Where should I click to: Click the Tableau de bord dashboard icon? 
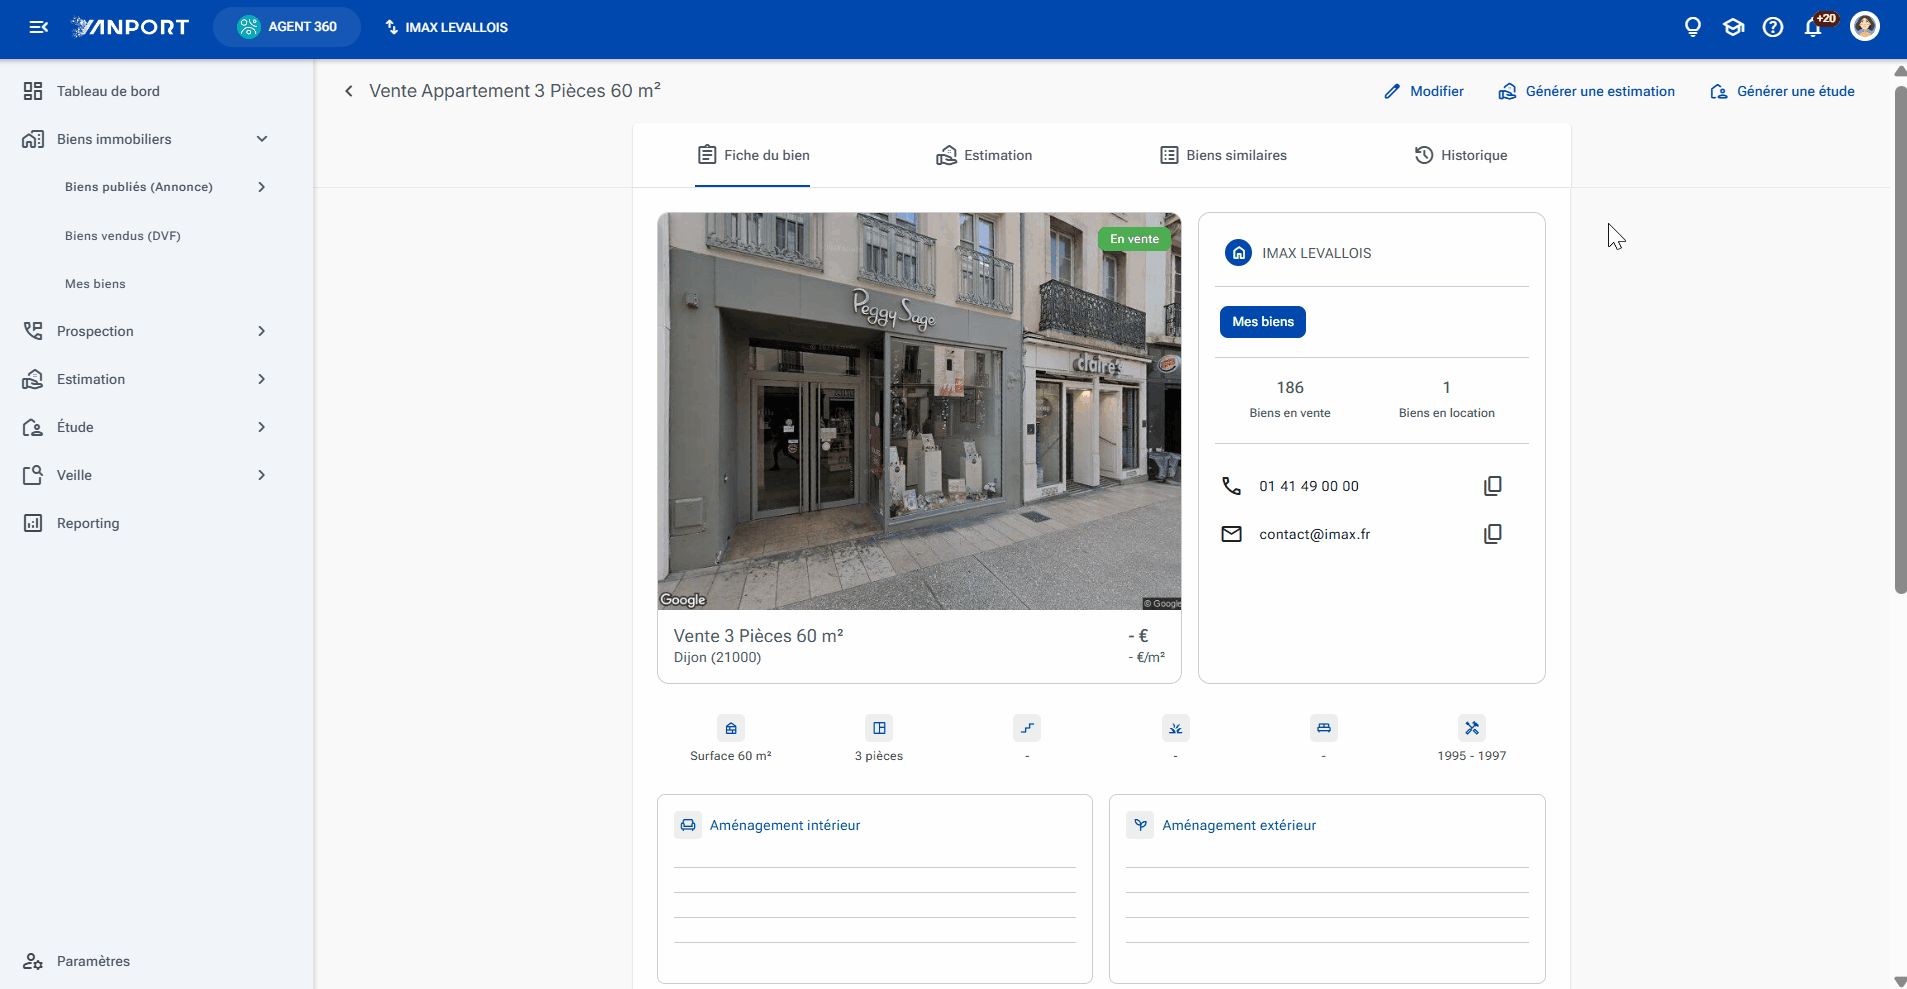(x=33, y=91)
